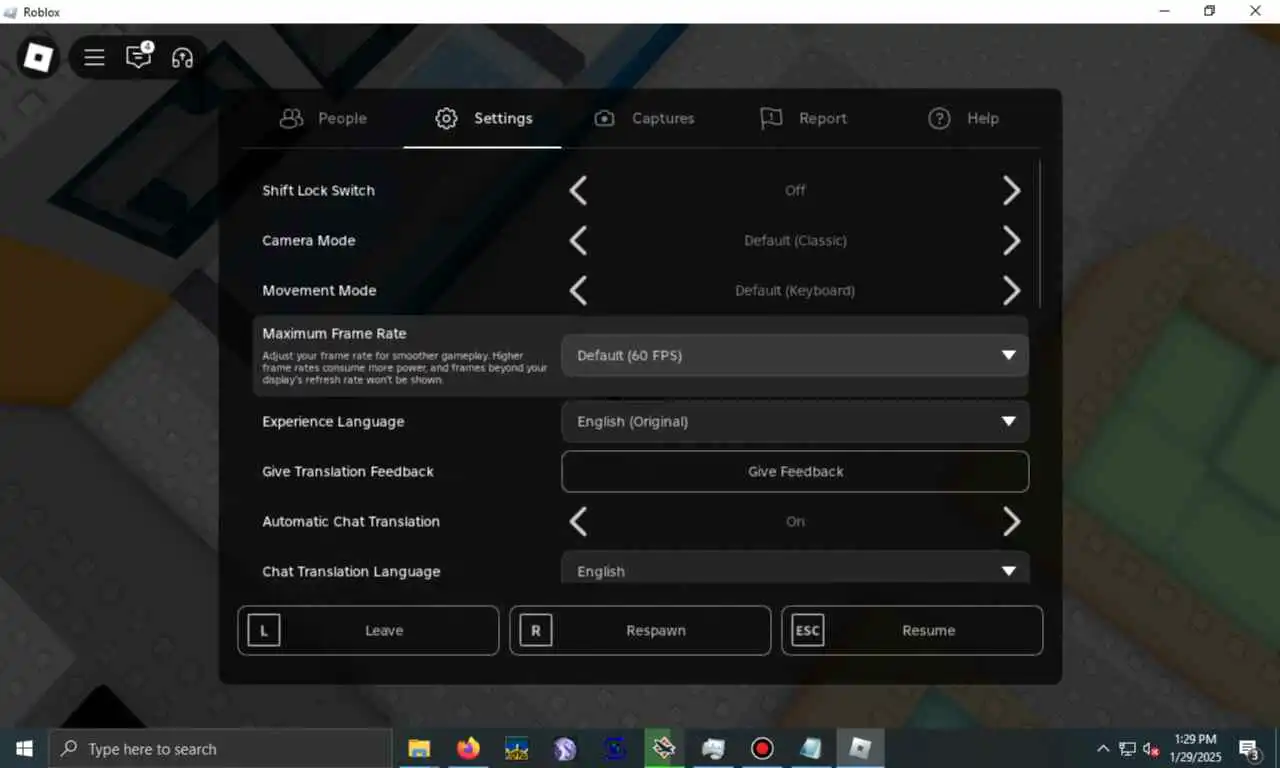
Task: Click the network icon in system tray
Action: 1128,749
